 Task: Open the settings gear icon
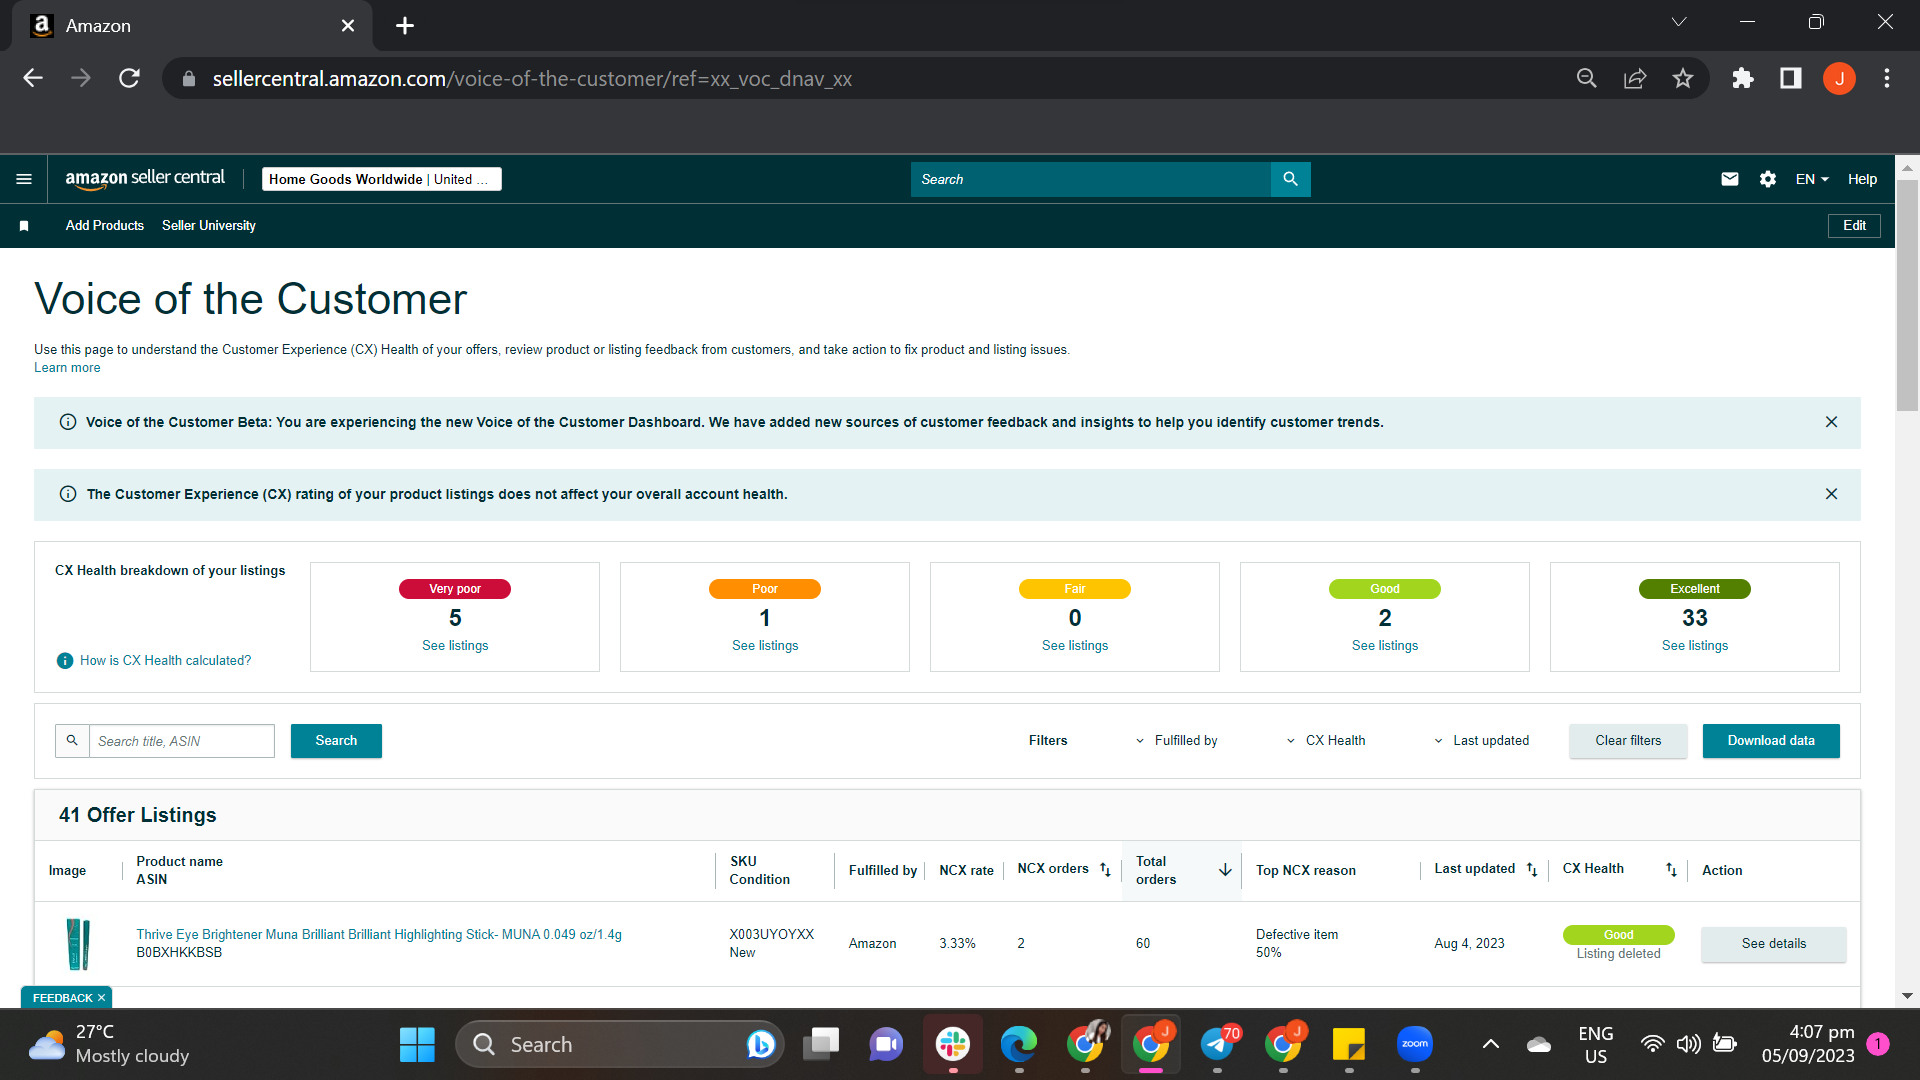coord(1768,179)
